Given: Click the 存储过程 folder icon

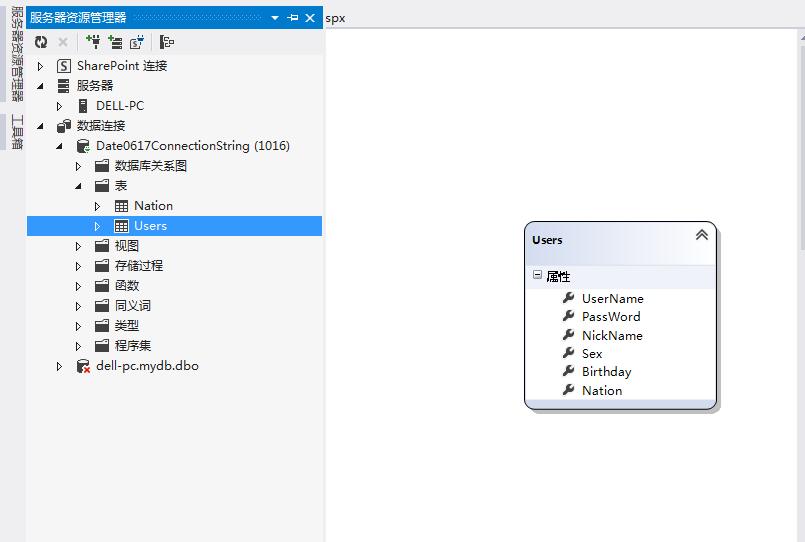Looking at the screenshot, I should [x=102, y=266].
